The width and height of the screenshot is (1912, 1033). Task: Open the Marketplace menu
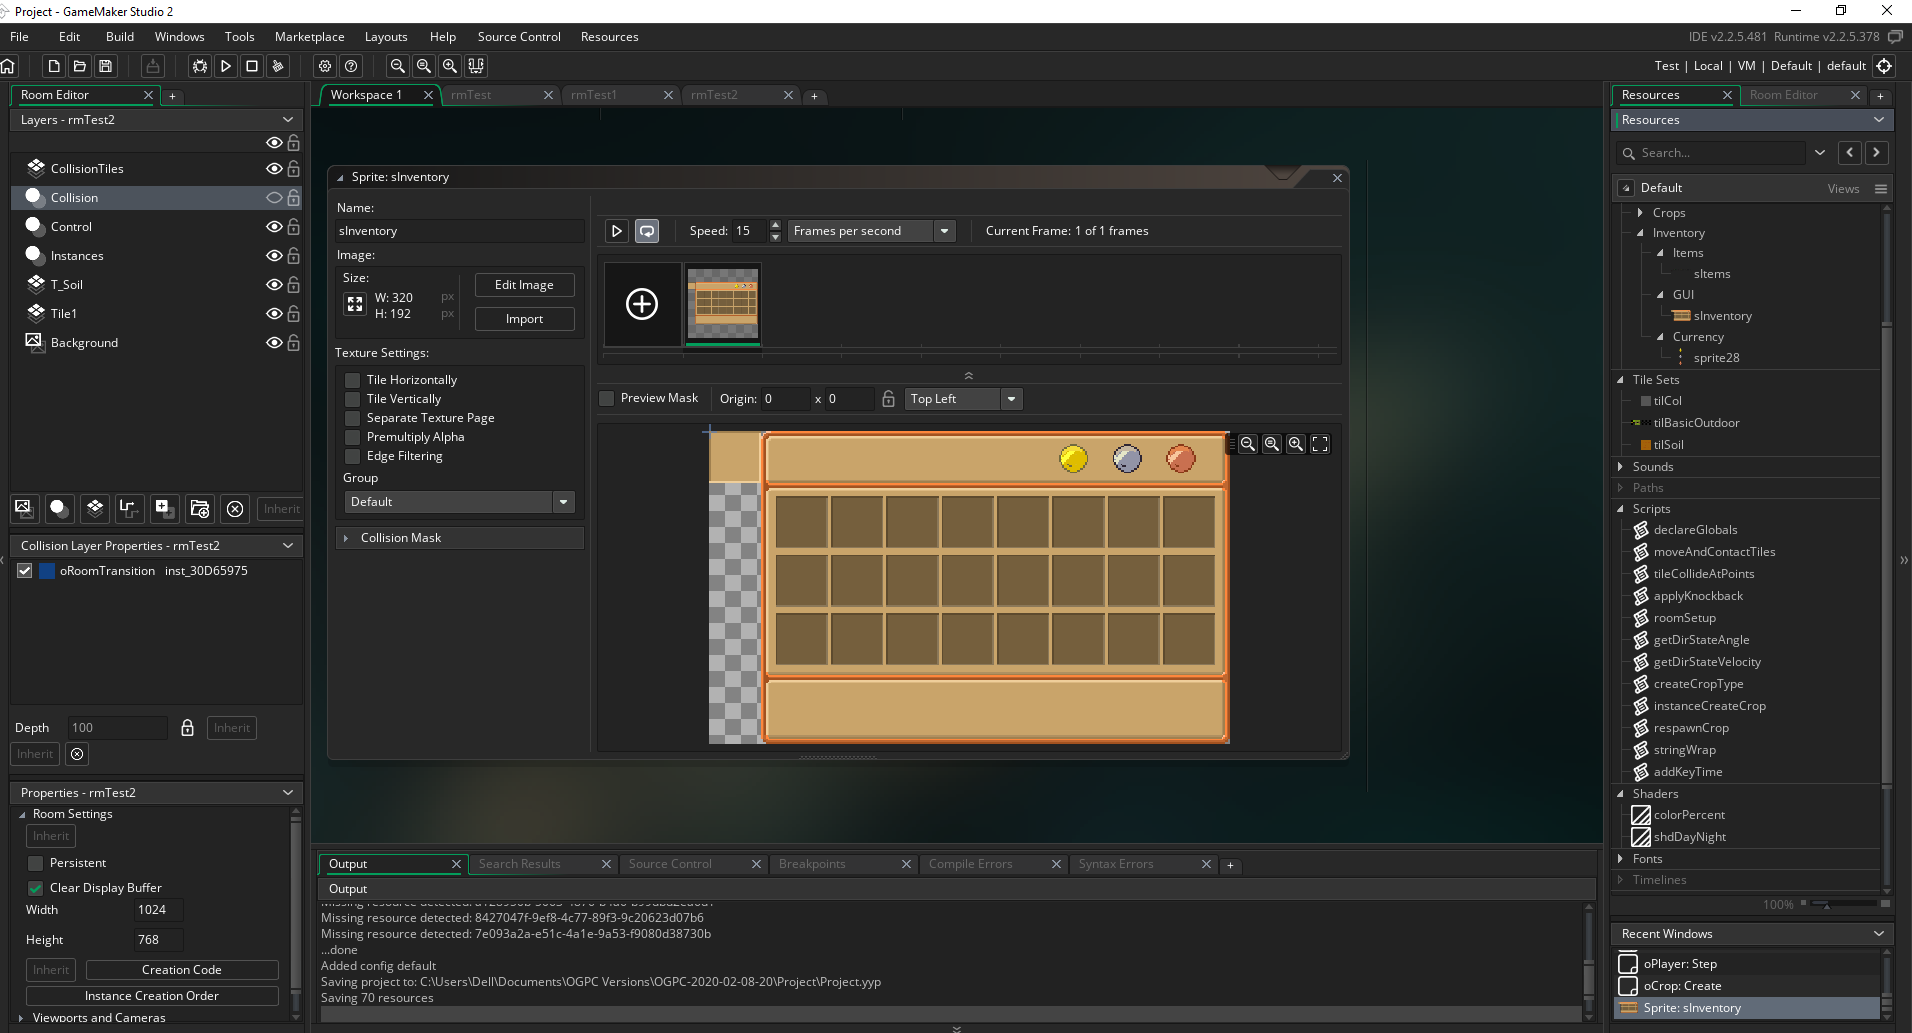[309, 36]
